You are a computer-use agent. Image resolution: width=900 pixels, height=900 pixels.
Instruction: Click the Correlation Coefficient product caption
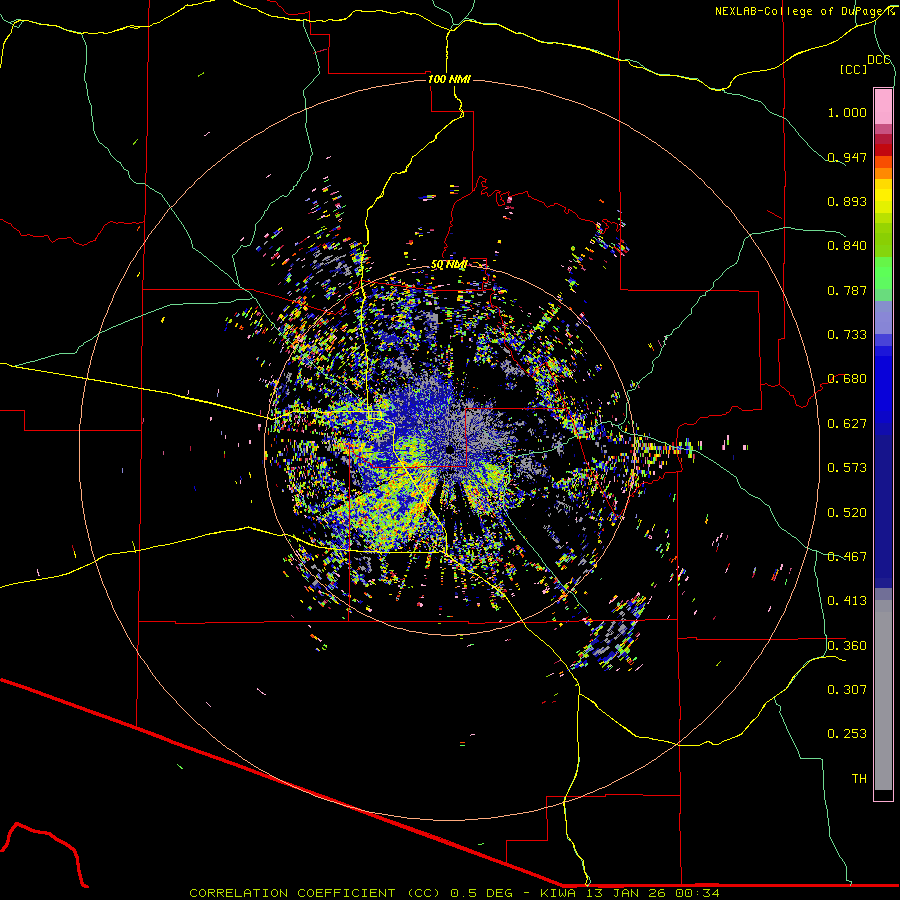click(x=454, y=893)
